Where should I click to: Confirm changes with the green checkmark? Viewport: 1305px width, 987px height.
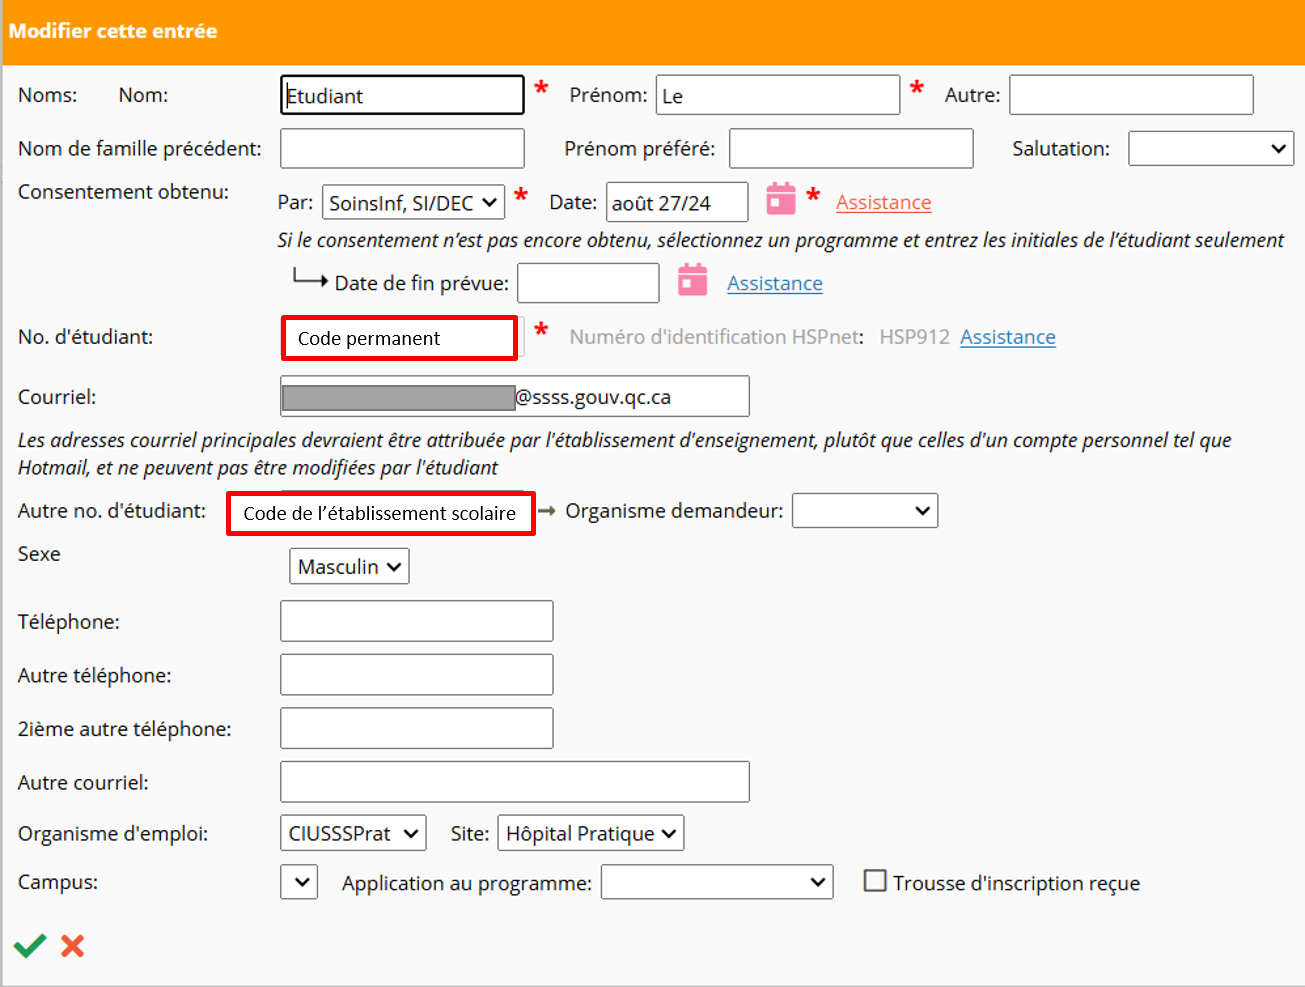pos(30,945)
